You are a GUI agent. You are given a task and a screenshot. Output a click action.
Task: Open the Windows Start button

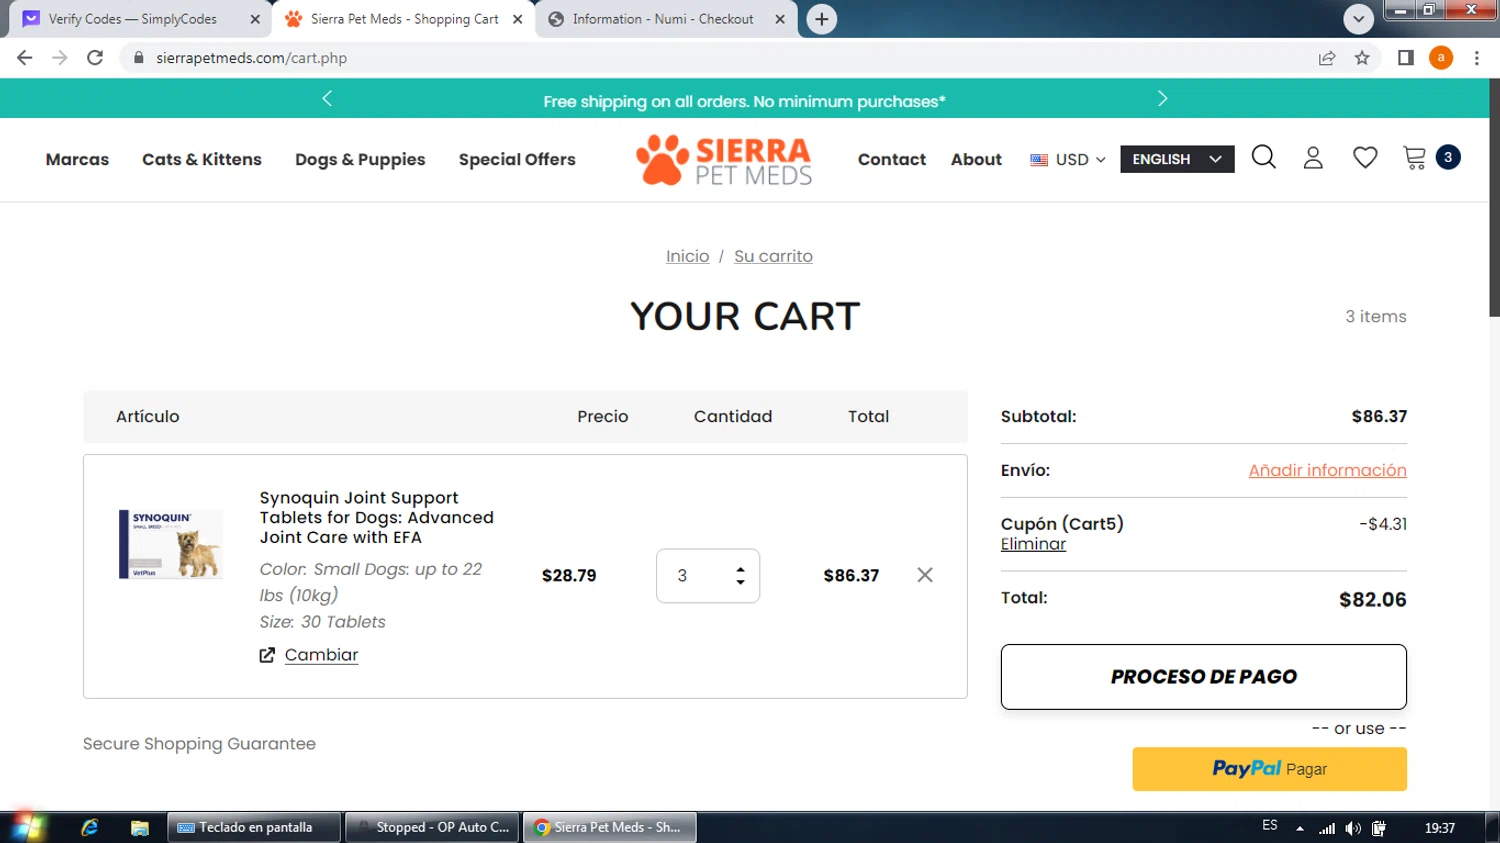(26, 827)
